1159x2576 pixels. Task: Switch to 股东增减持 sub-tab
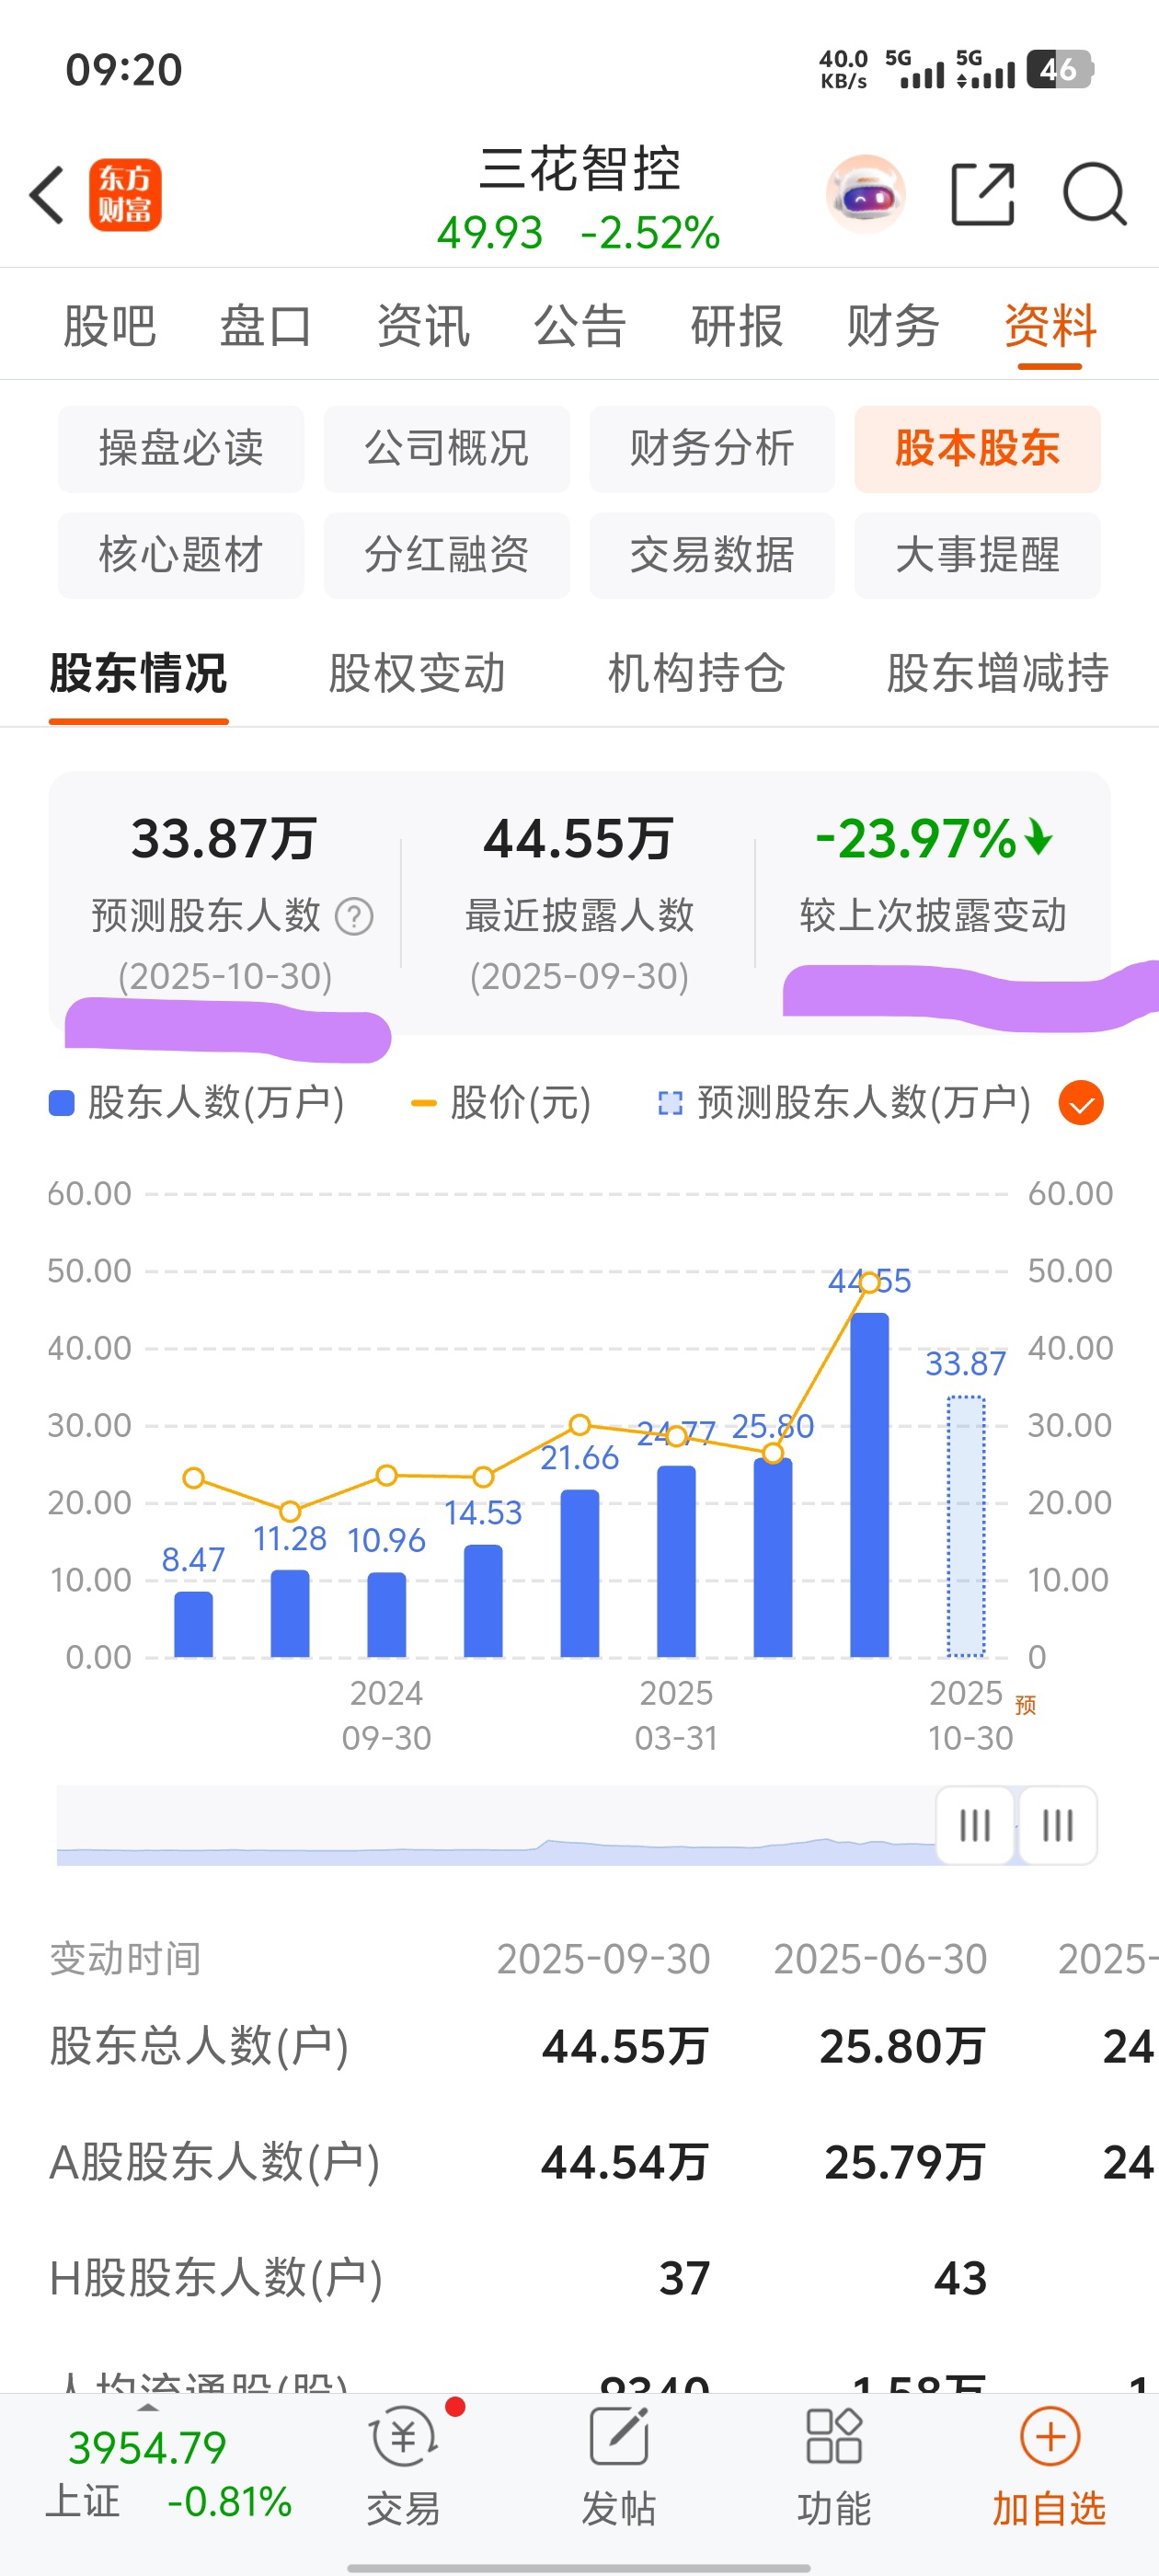(x=997, y=673)
